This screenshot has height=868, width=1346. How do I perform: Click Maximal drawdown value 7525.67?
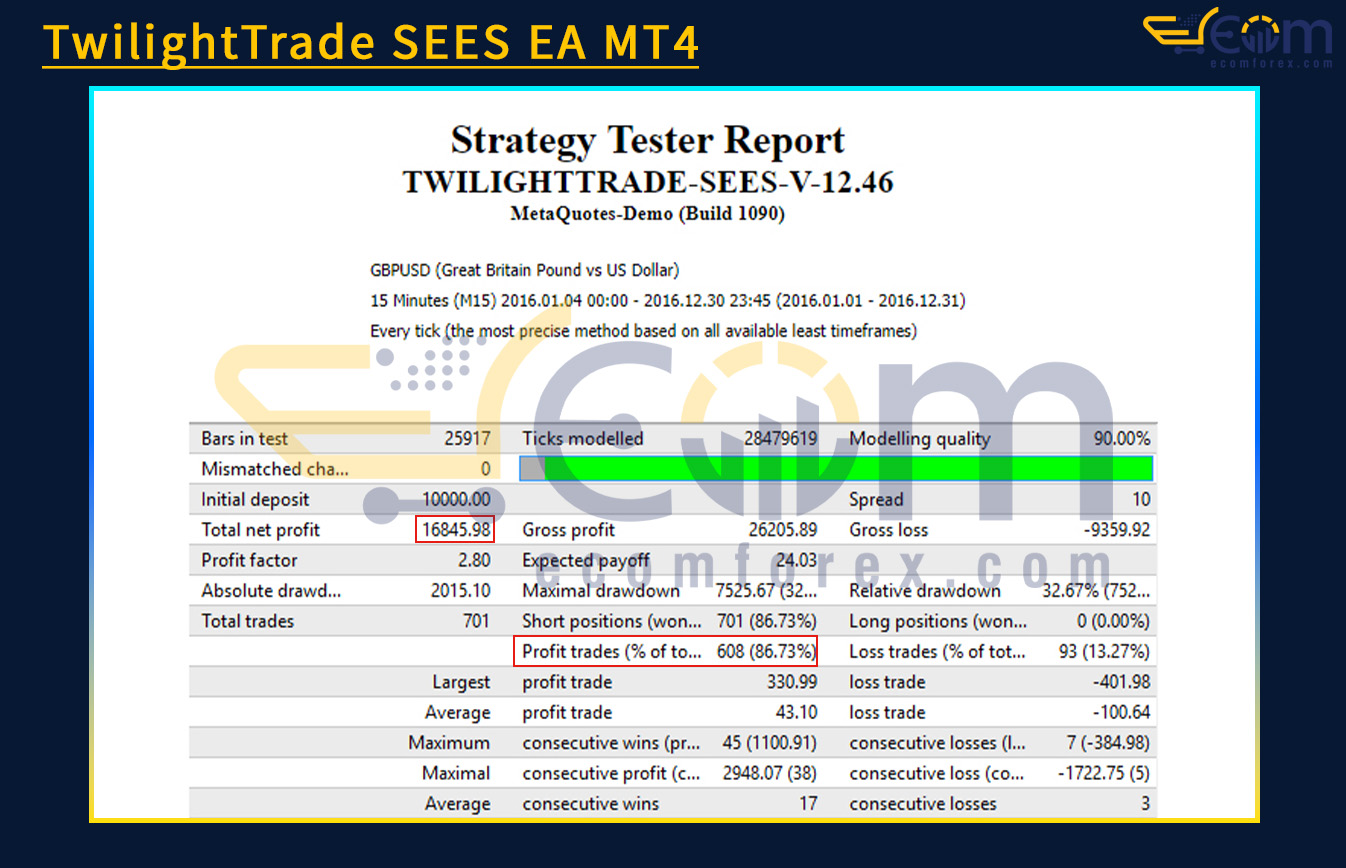767,591
